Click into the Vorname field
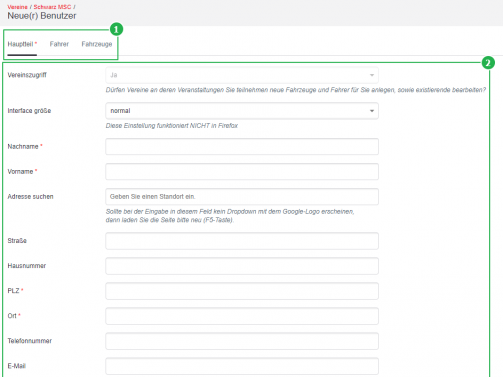 click(x=242, y=172)
